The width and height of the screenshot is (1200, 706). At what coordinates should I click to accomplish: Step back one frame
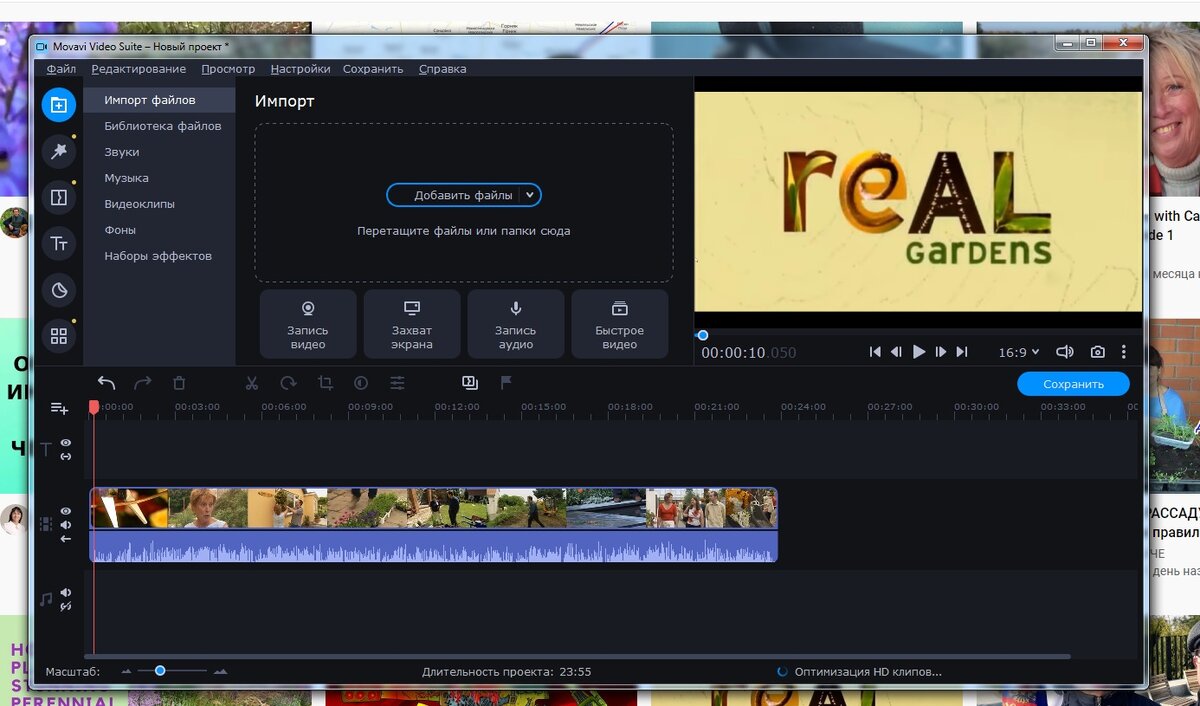coord(896,352)
